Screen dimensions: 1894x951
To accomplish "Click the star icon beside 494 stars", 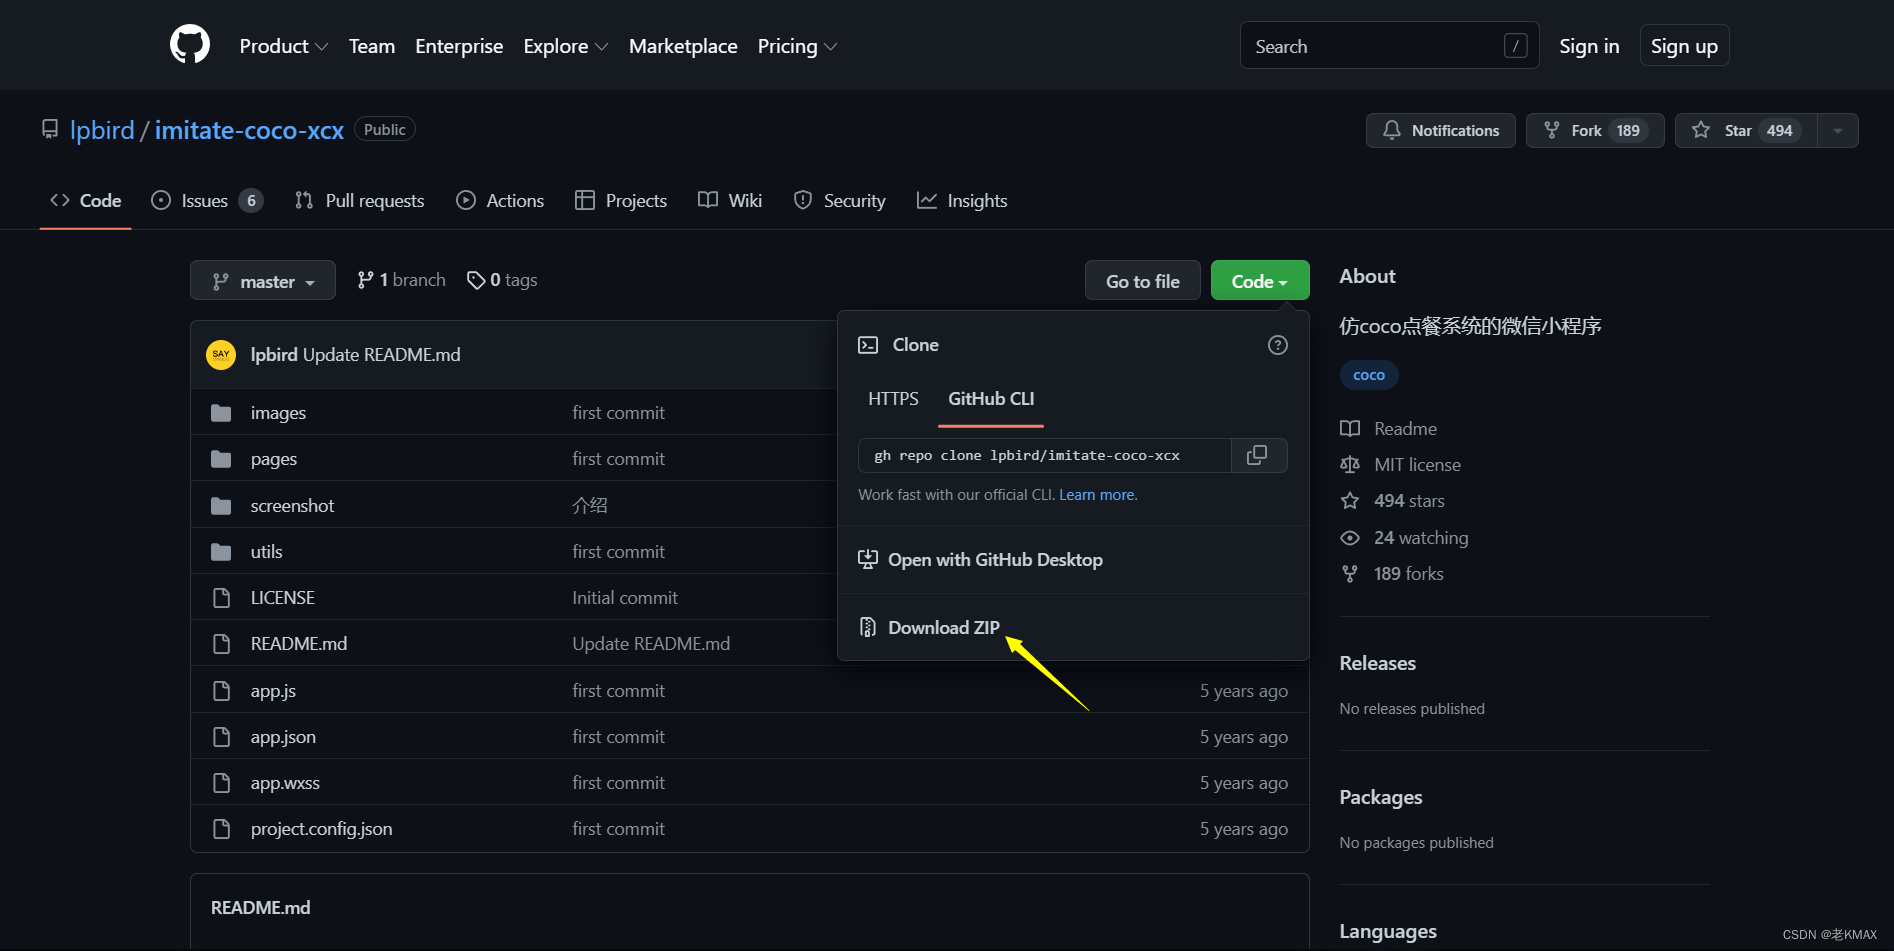I will [1350, 501].
